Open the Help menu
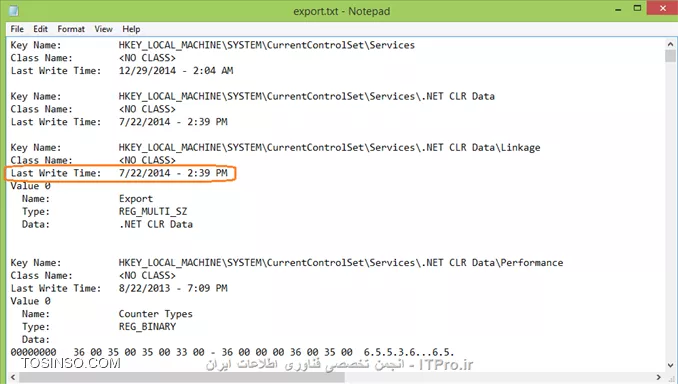This screenshot has width=678, height=384. pyautogui.click(x=131, y=29)
